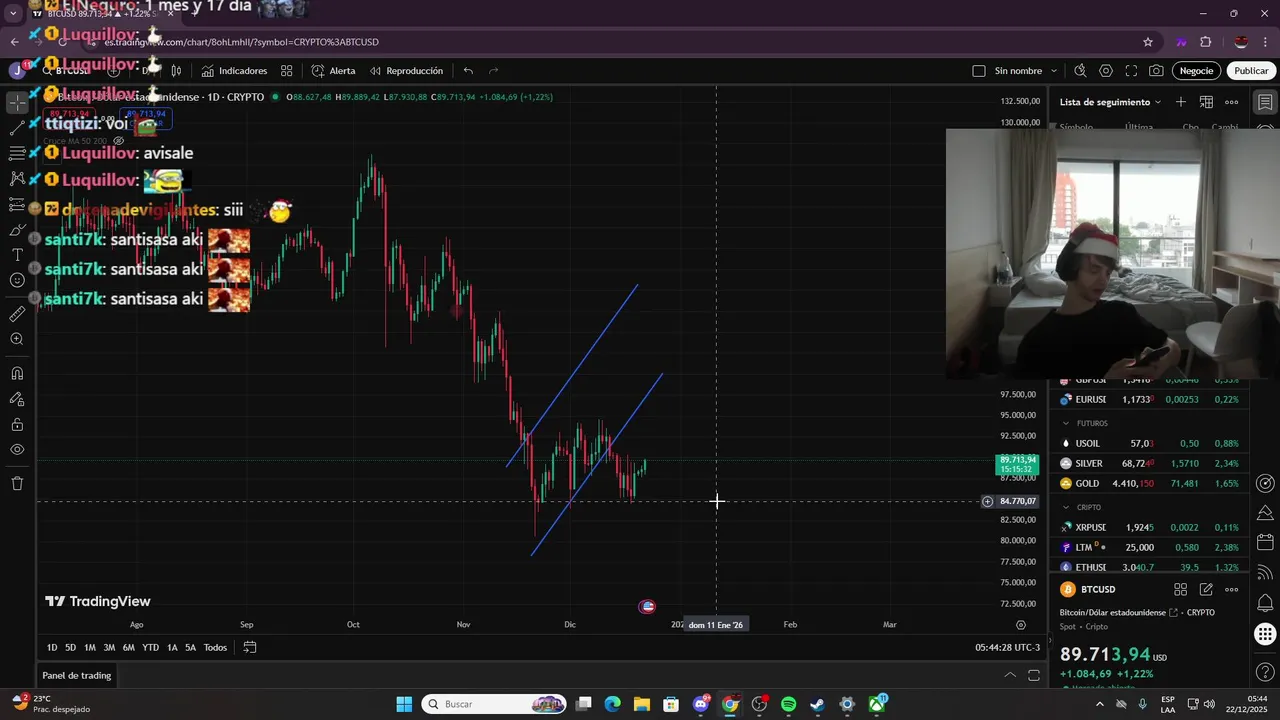Collapse the FUTUROS section
Screen dimensions: 1280x720
click(x=1066, y=423)
